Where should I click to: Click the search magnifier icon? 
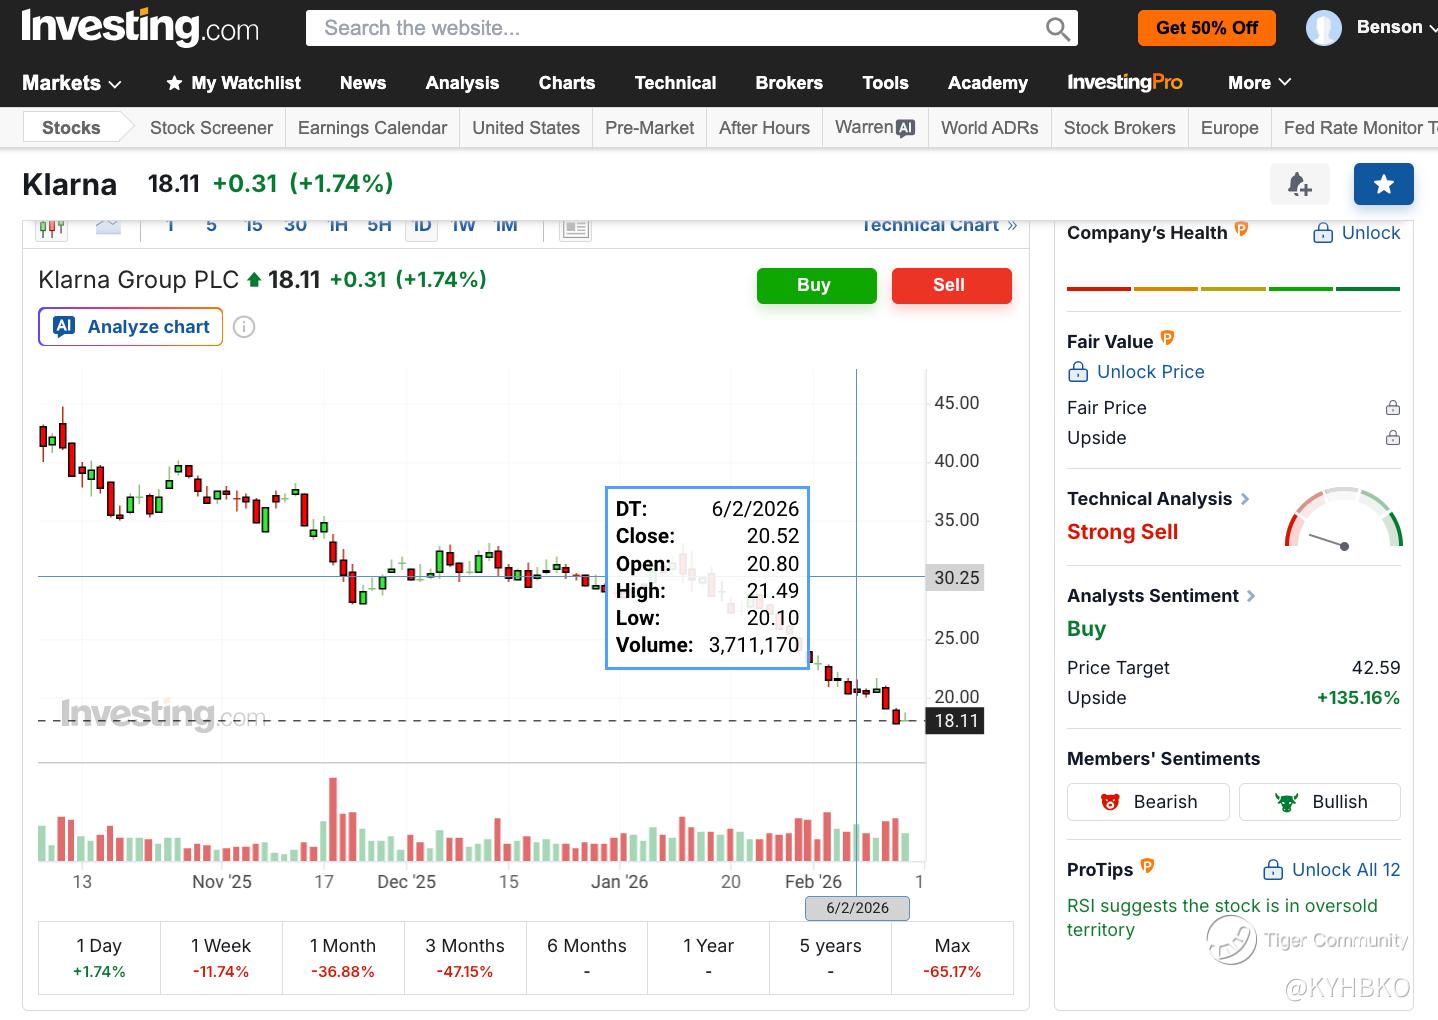1057,29
